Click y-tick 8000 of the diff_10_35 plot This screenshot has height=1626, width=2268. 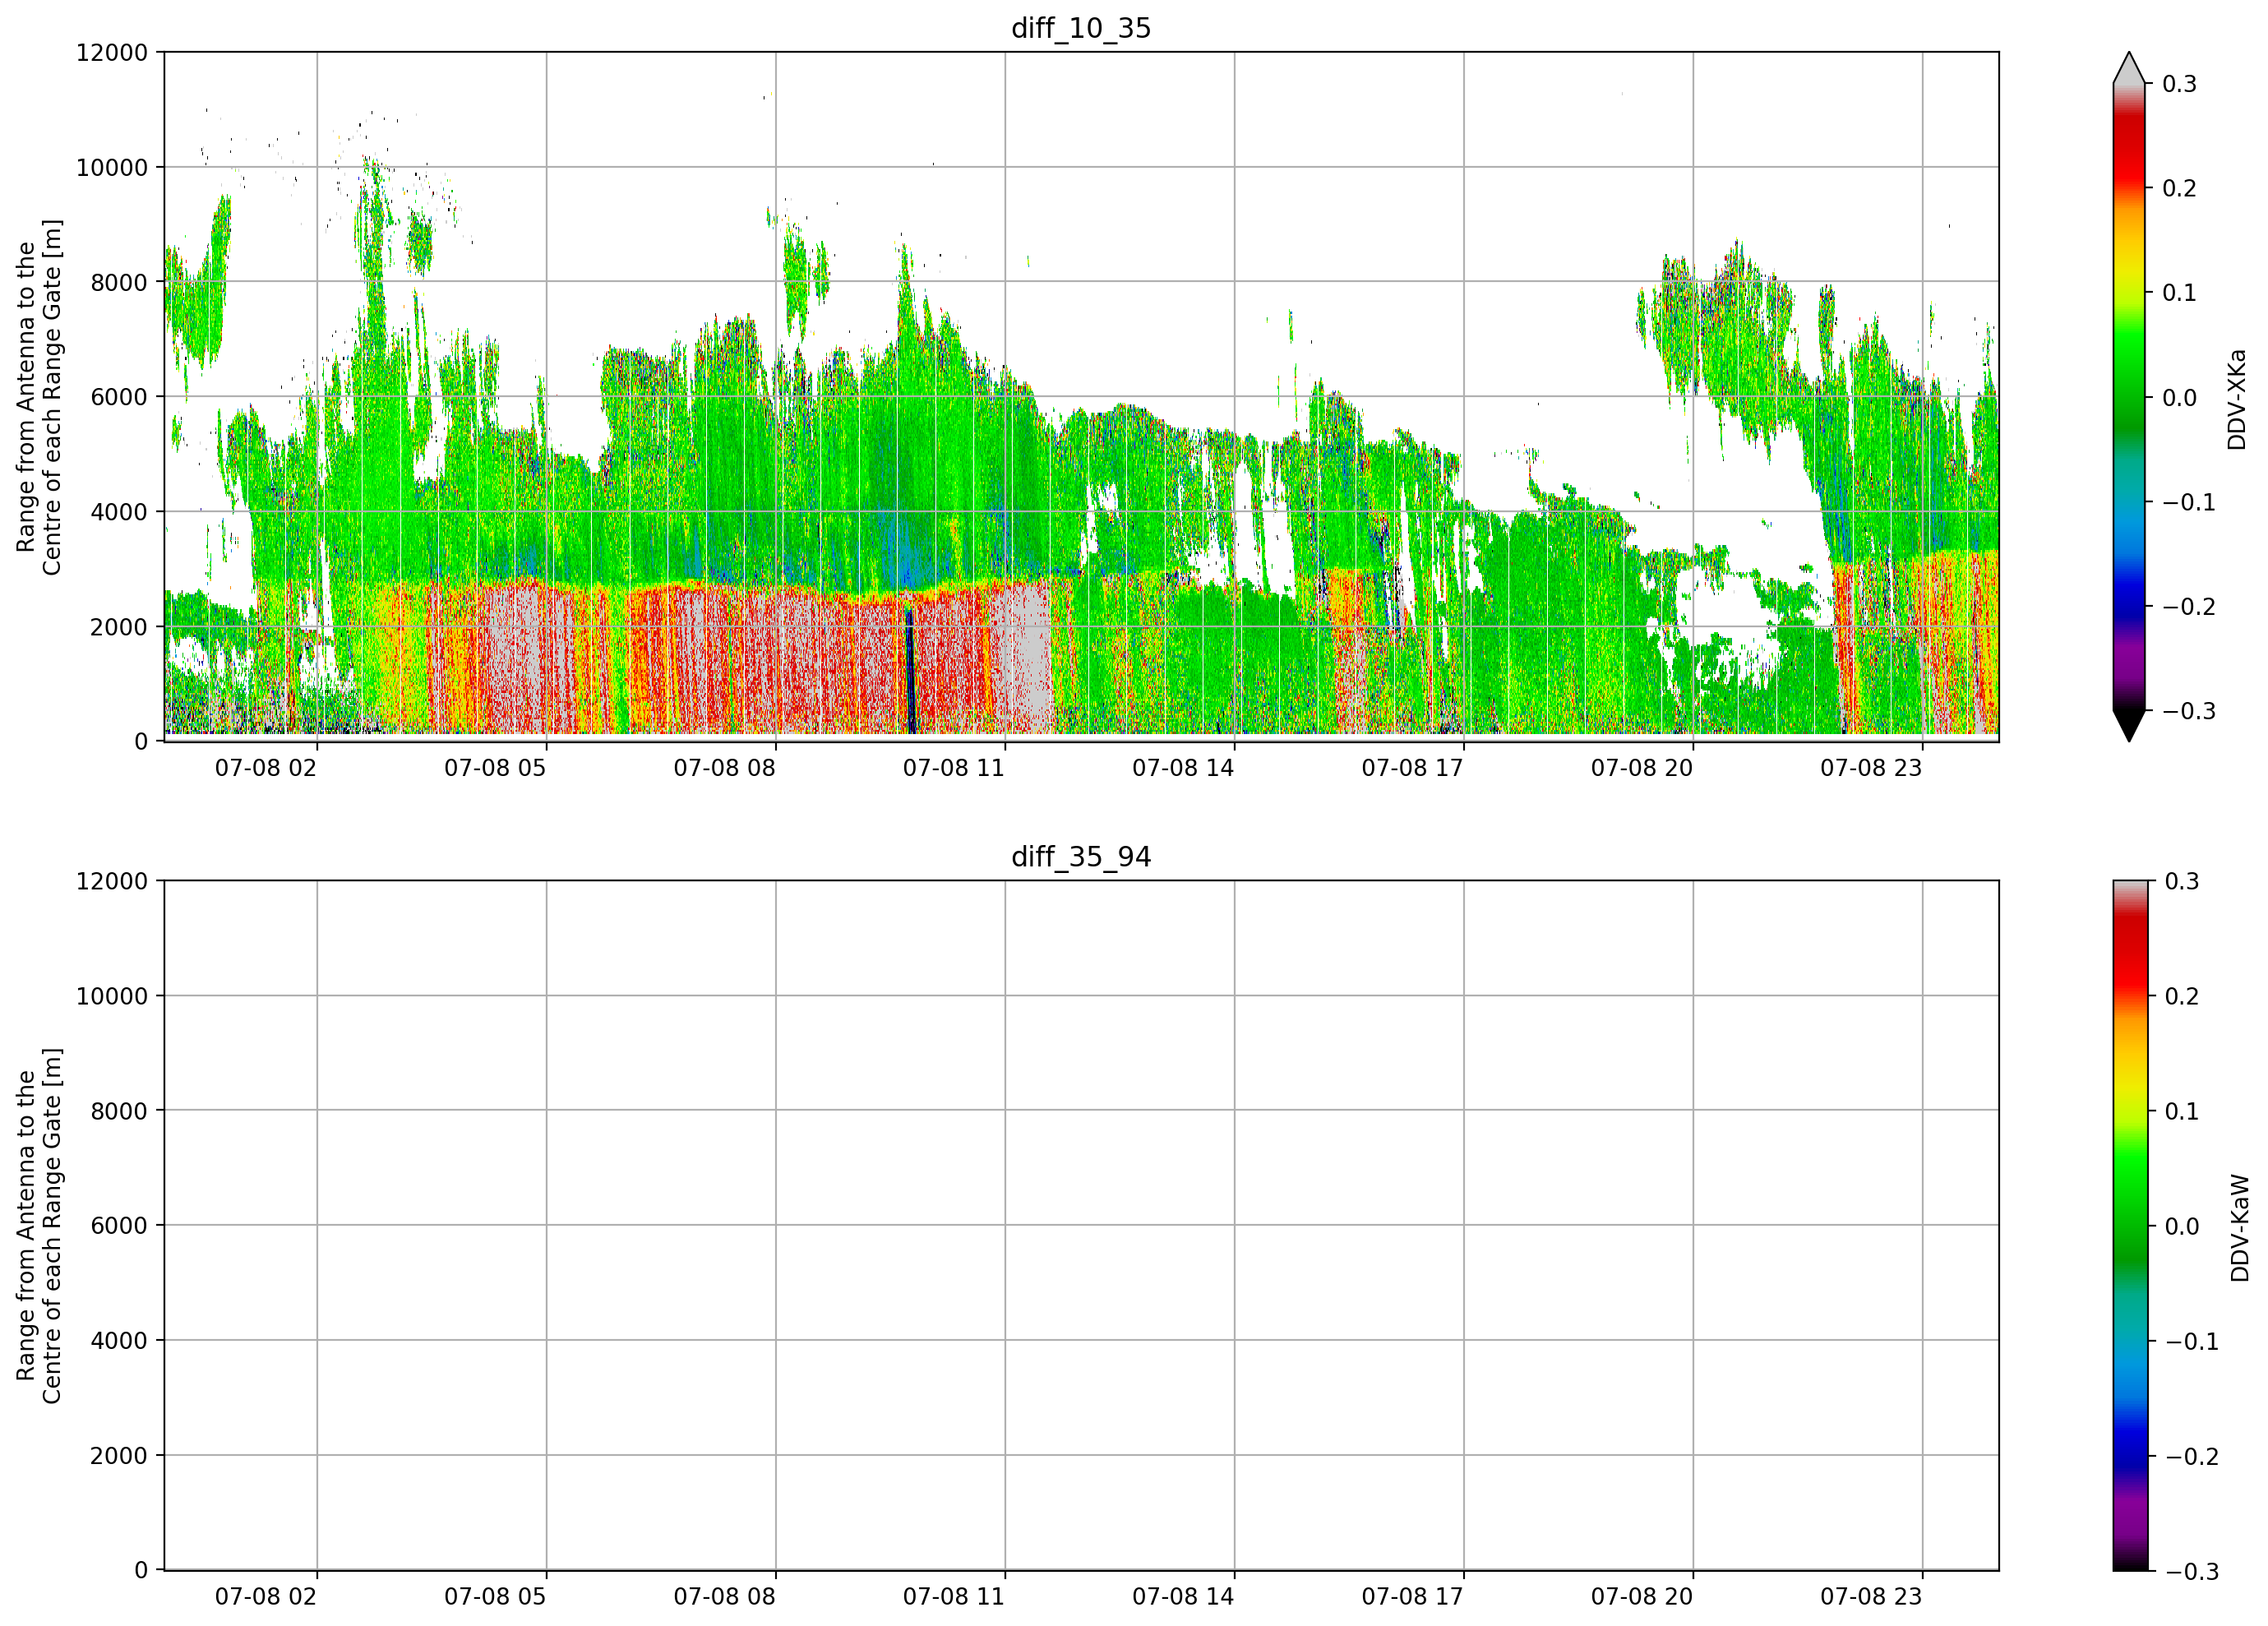click(119, 283)
